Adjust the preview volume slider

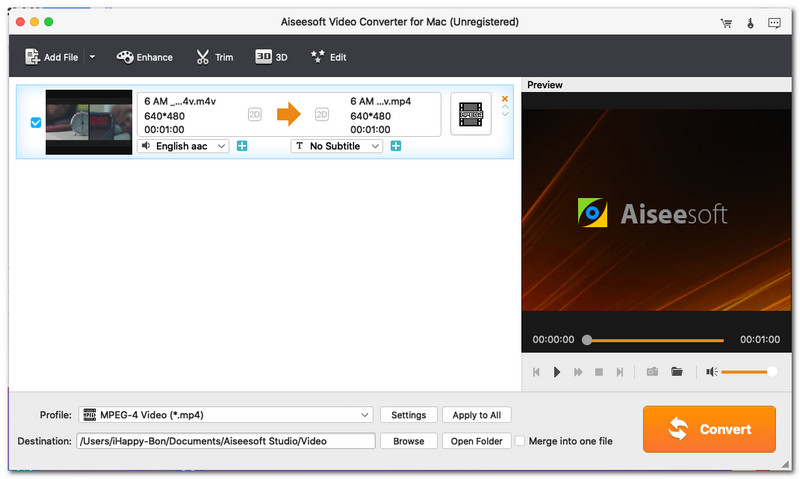[x=746, y=372]
